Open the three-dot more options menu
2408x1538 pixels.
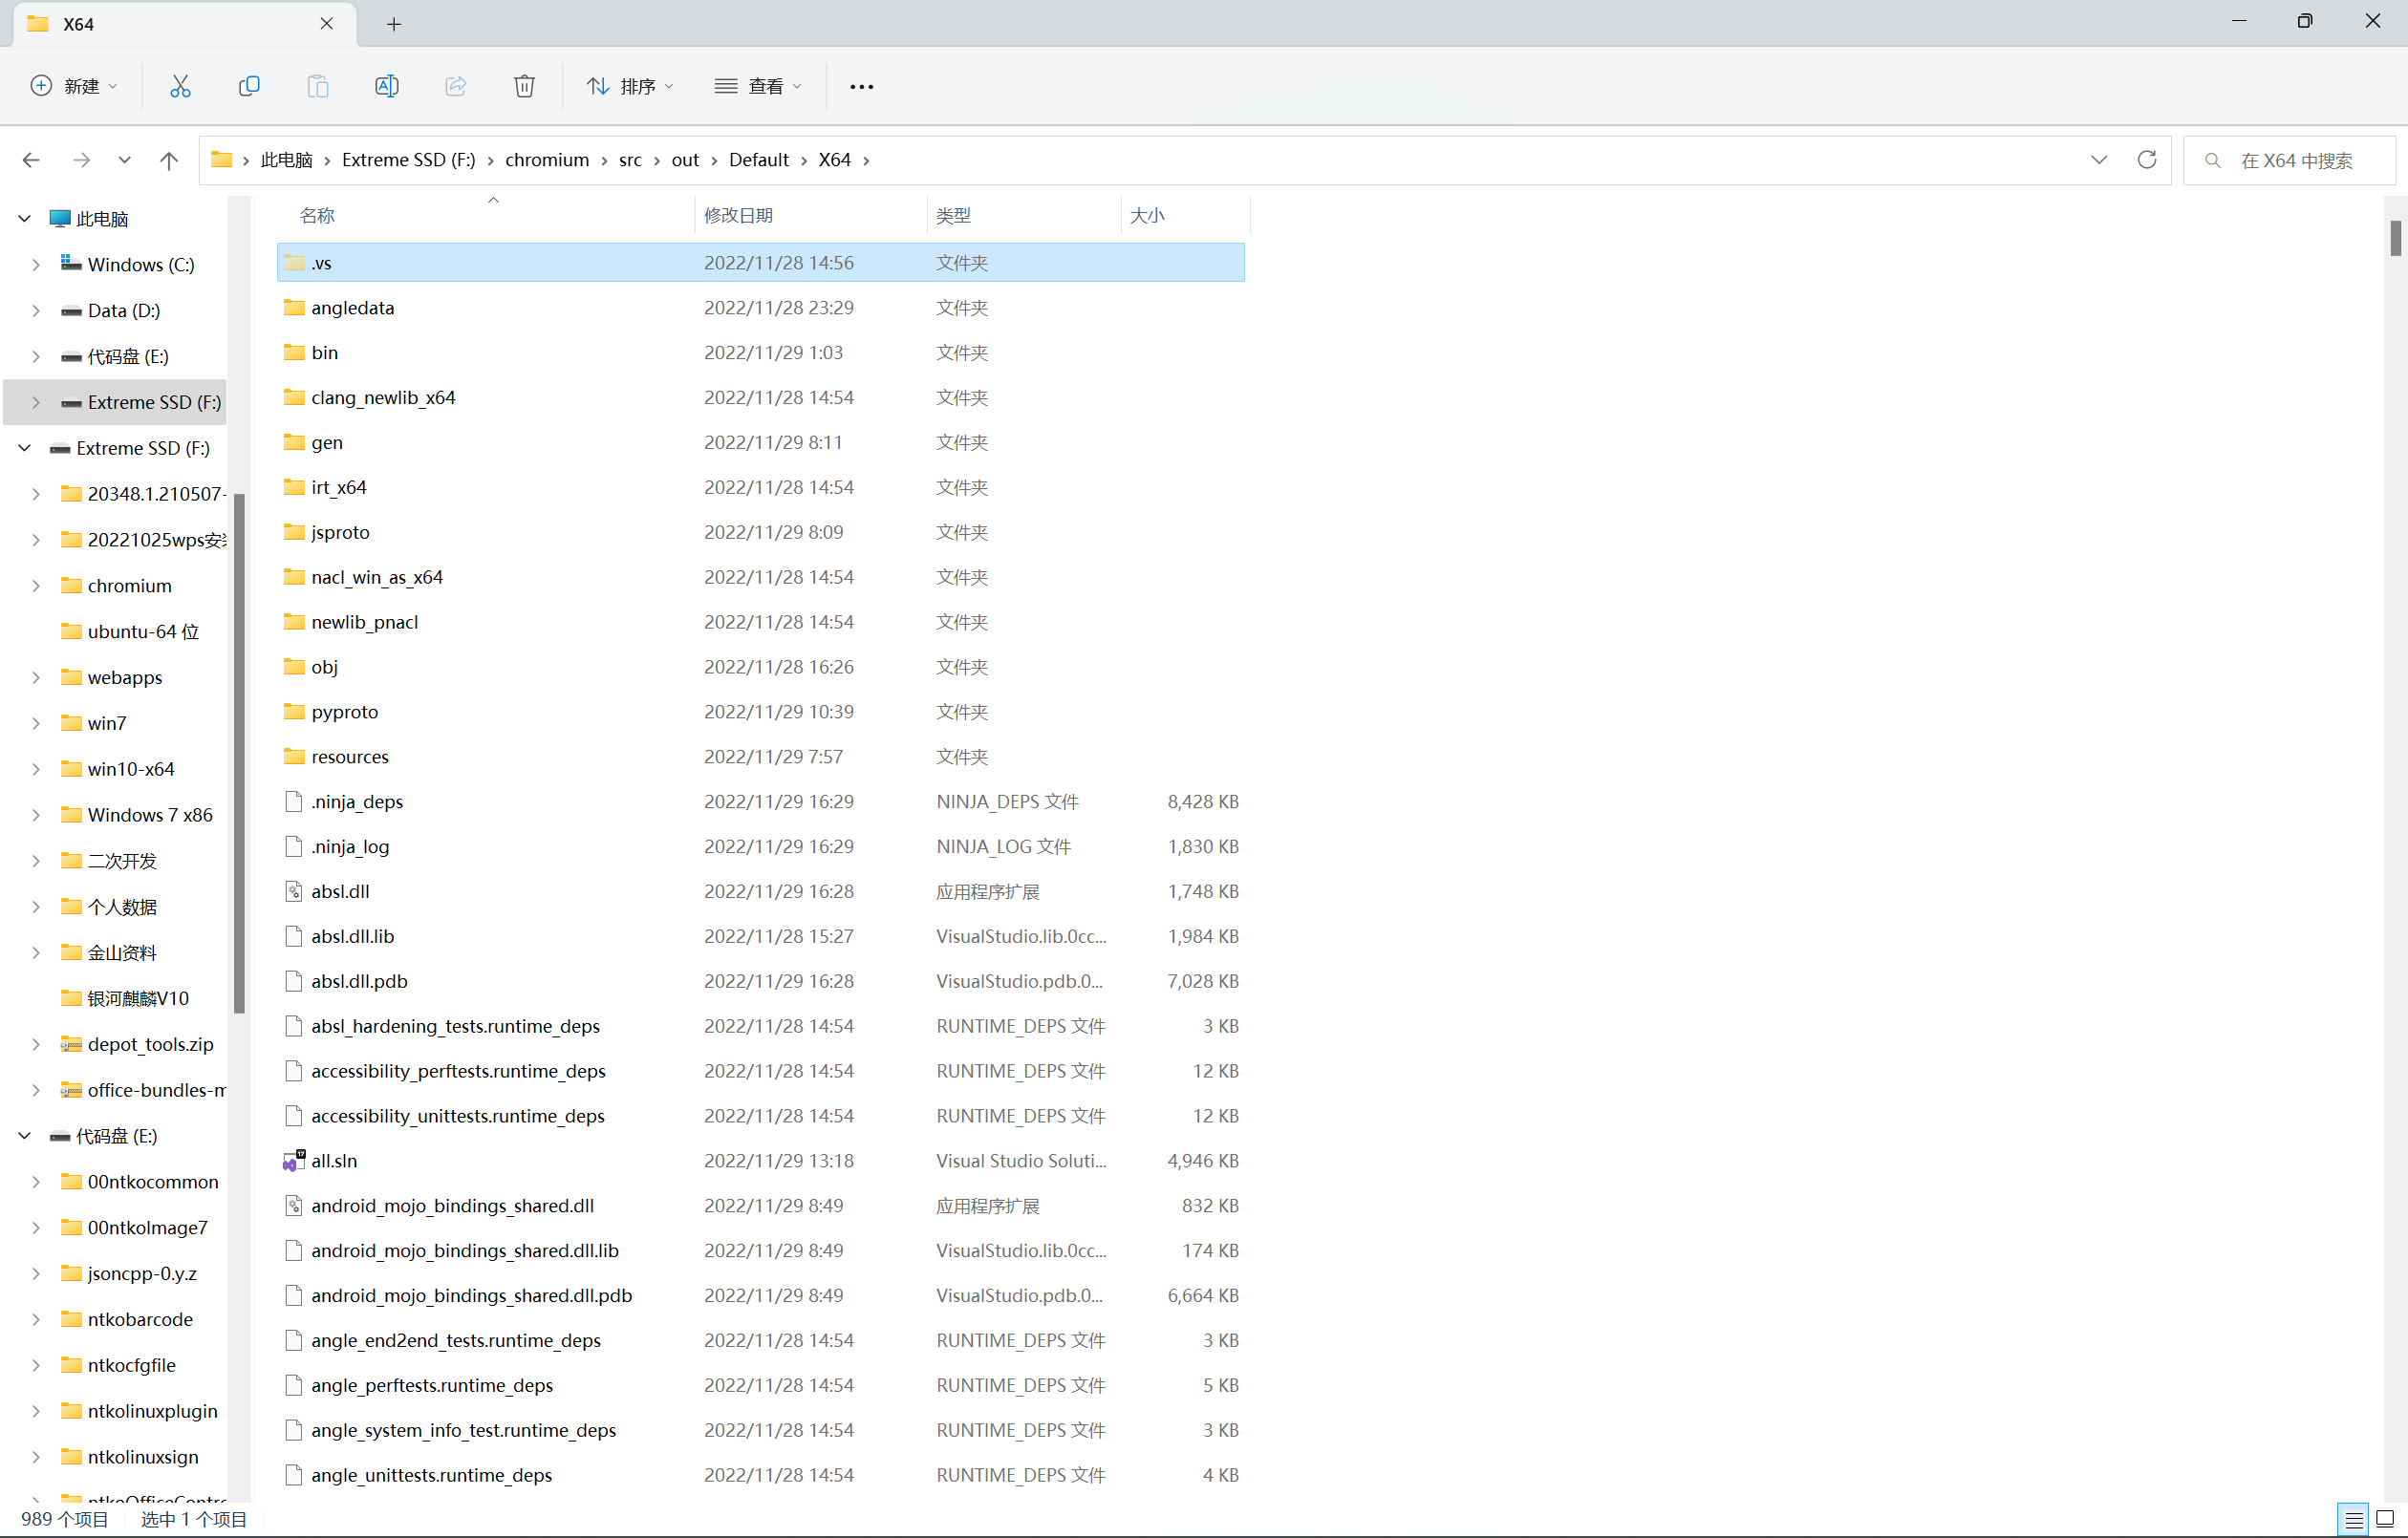[861, 87]
